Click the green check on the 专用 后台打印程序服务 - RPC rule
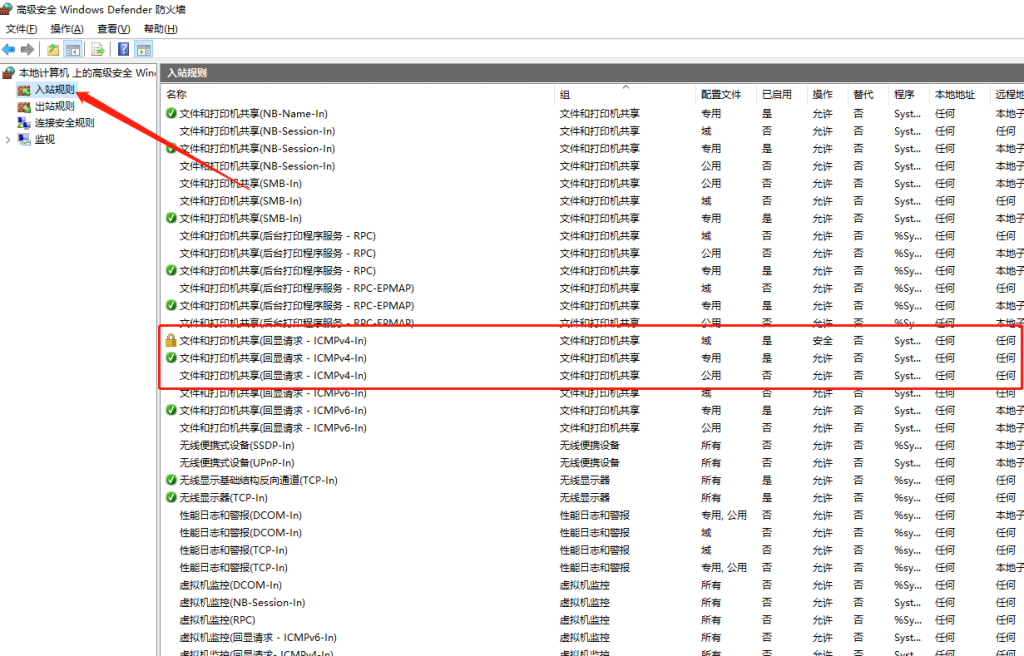1024x656 pixels. (x=171, y=271)
